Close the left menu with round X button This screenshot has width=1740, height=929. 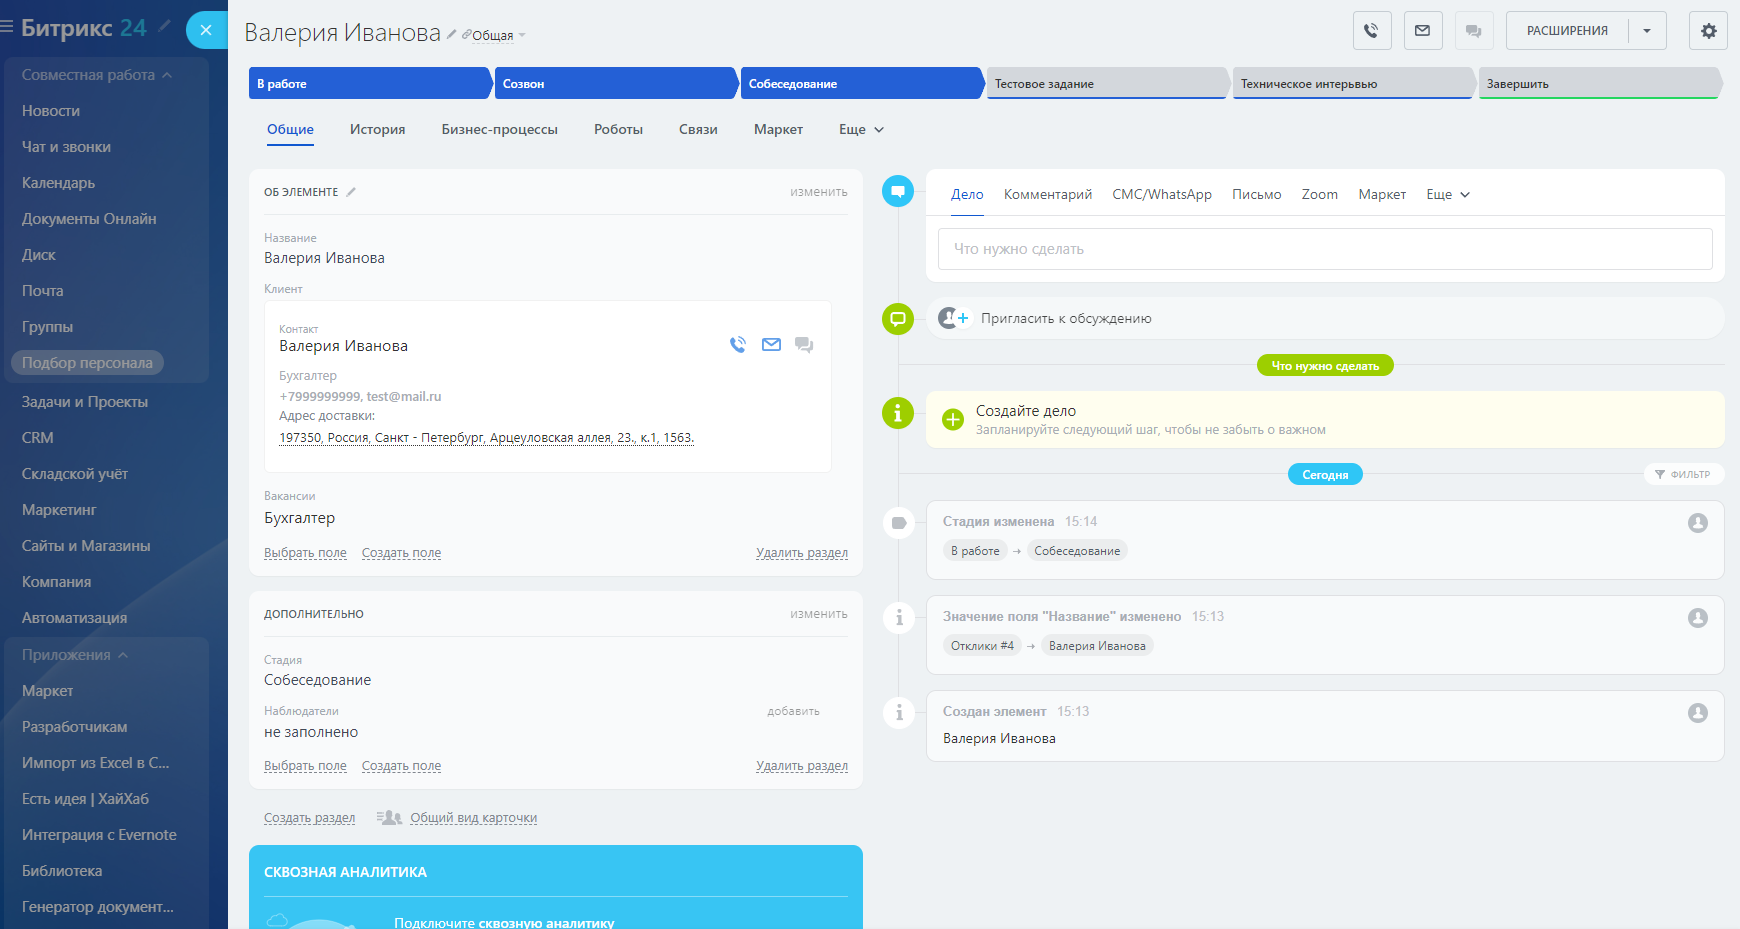(x=206, y=30)
